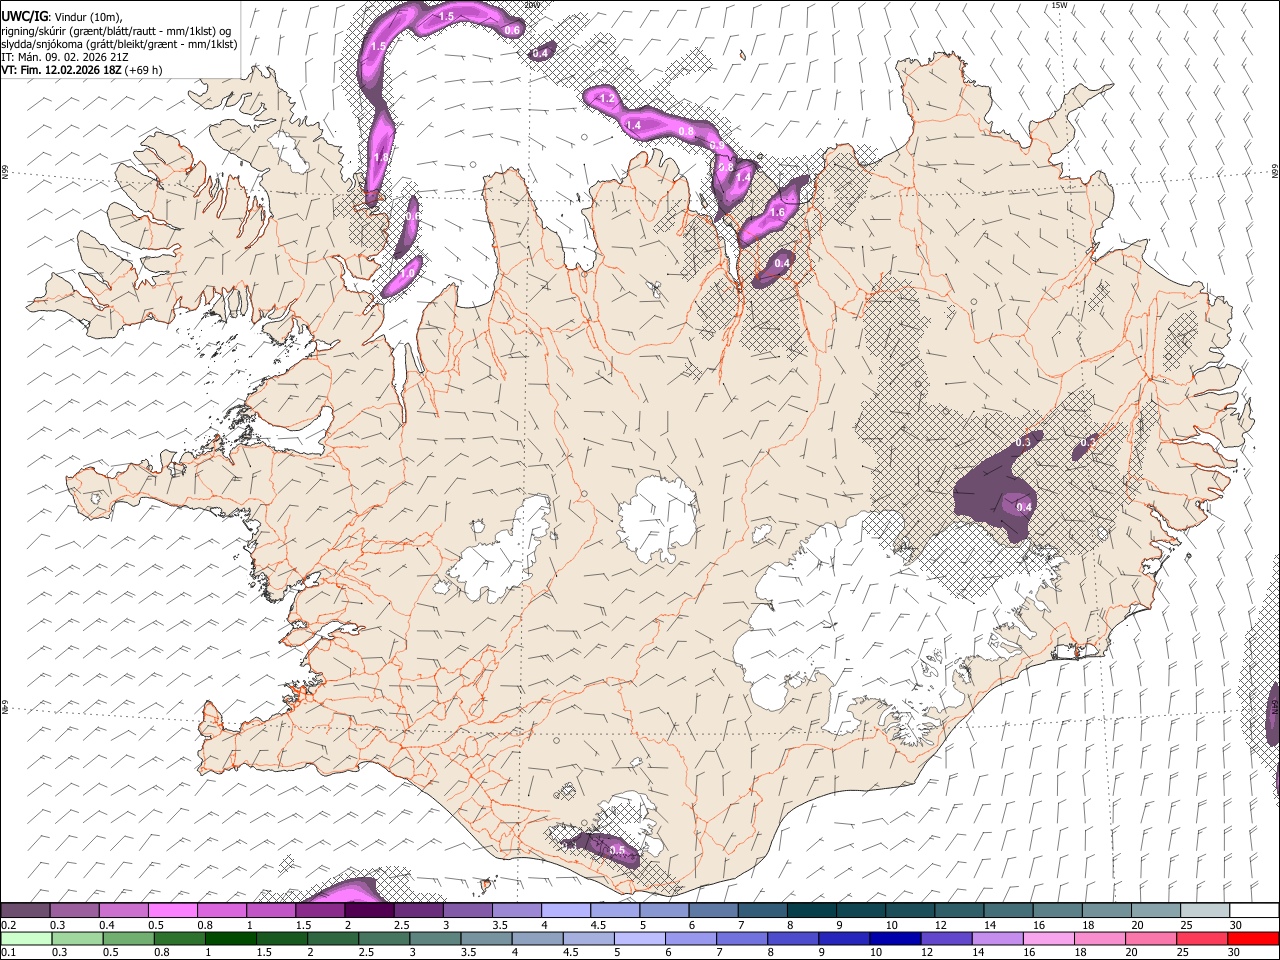Pick upper legend swatch labeled 4.5
Image resolution: width=1280 pixels, height=960 pixels.
[x=615, y=911]
